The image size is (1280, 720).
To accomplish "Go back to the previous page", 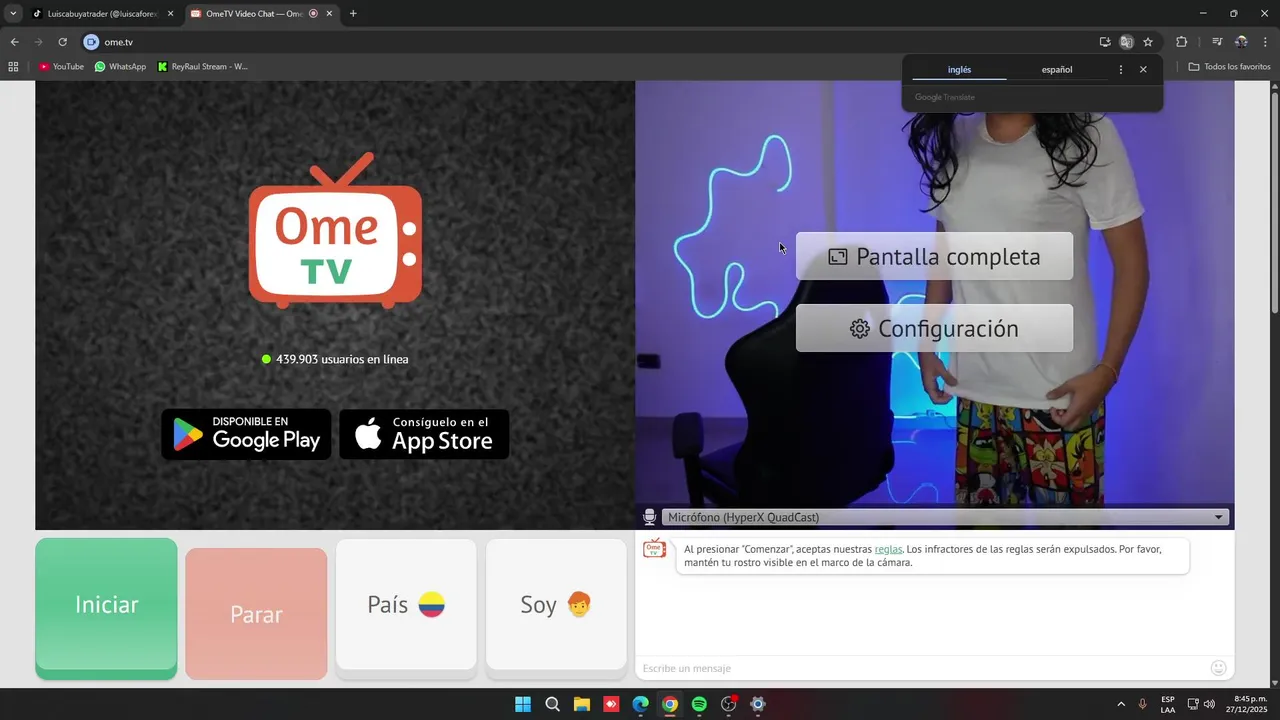I will (x=14, y=42).
